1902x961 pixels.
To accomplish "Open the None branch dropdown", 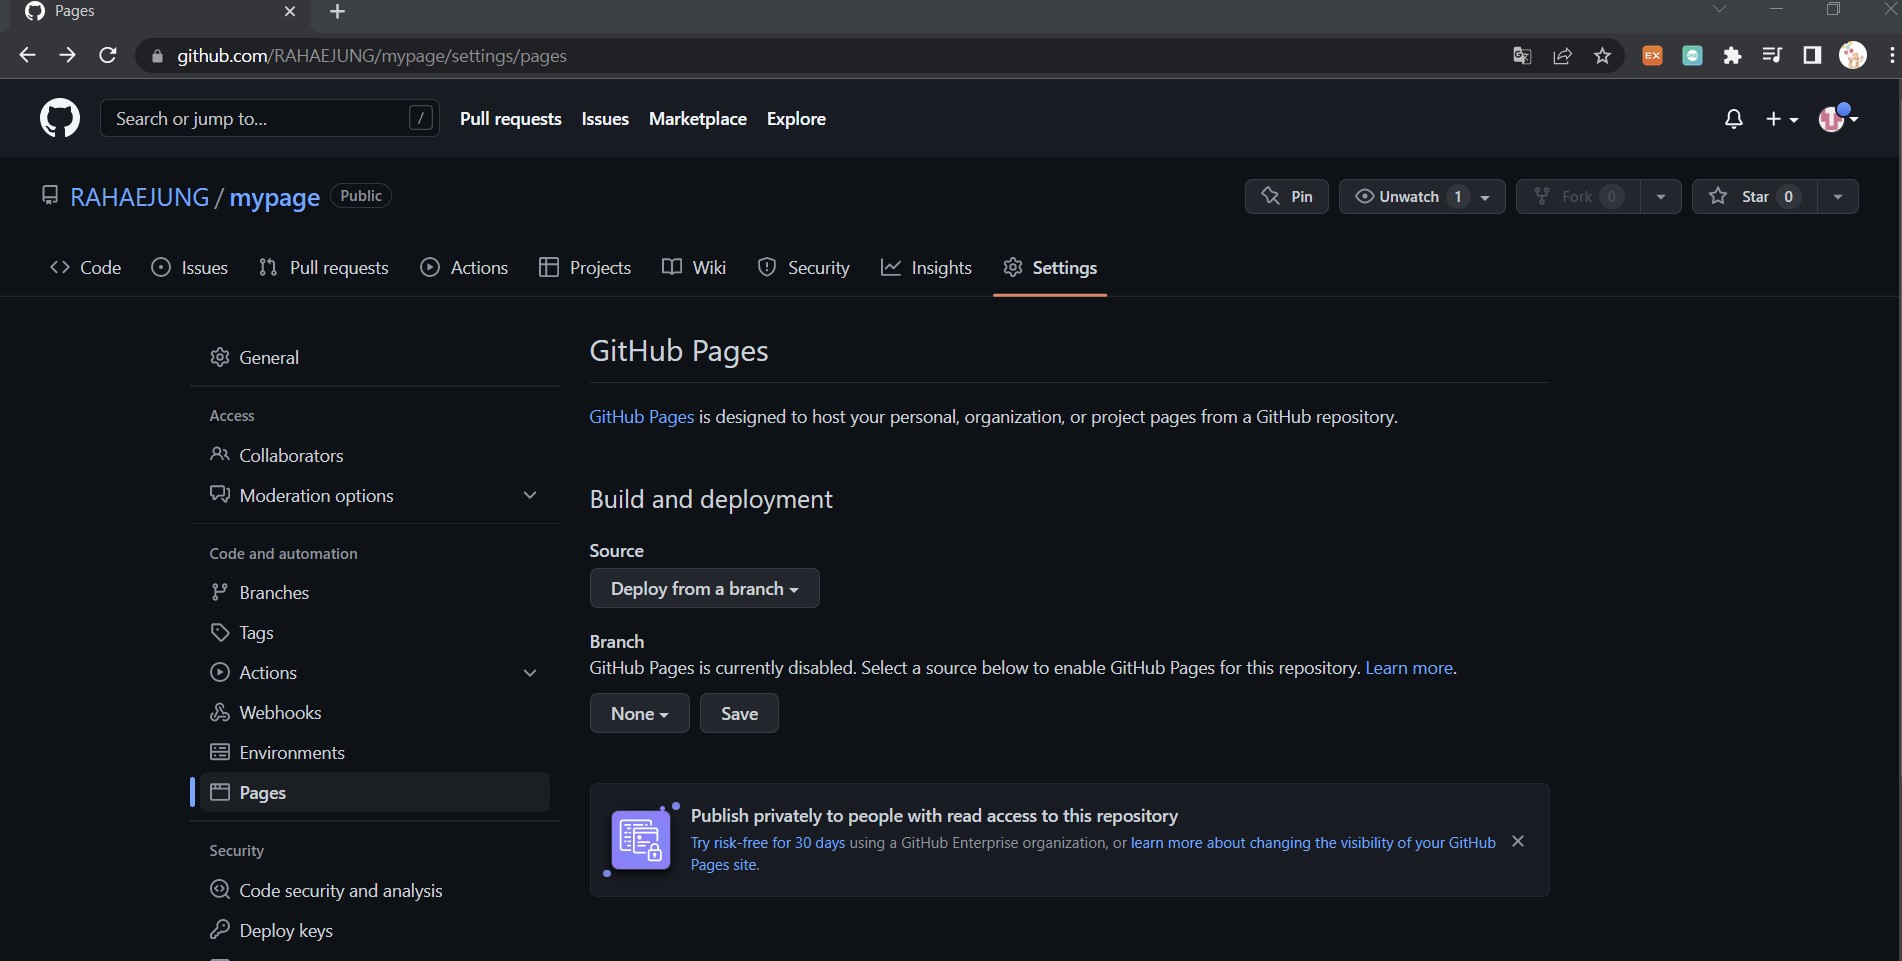I will click(640, 713).
